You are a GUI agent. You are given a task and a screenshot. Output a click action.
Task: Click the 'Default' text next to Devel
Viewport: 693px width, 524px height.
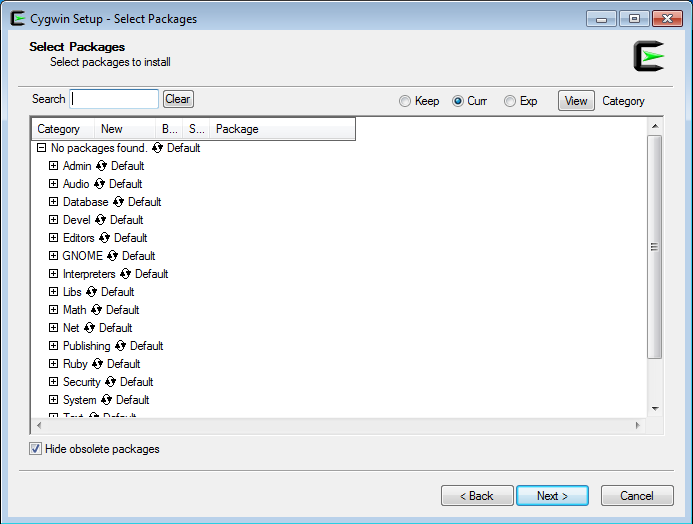126,220
